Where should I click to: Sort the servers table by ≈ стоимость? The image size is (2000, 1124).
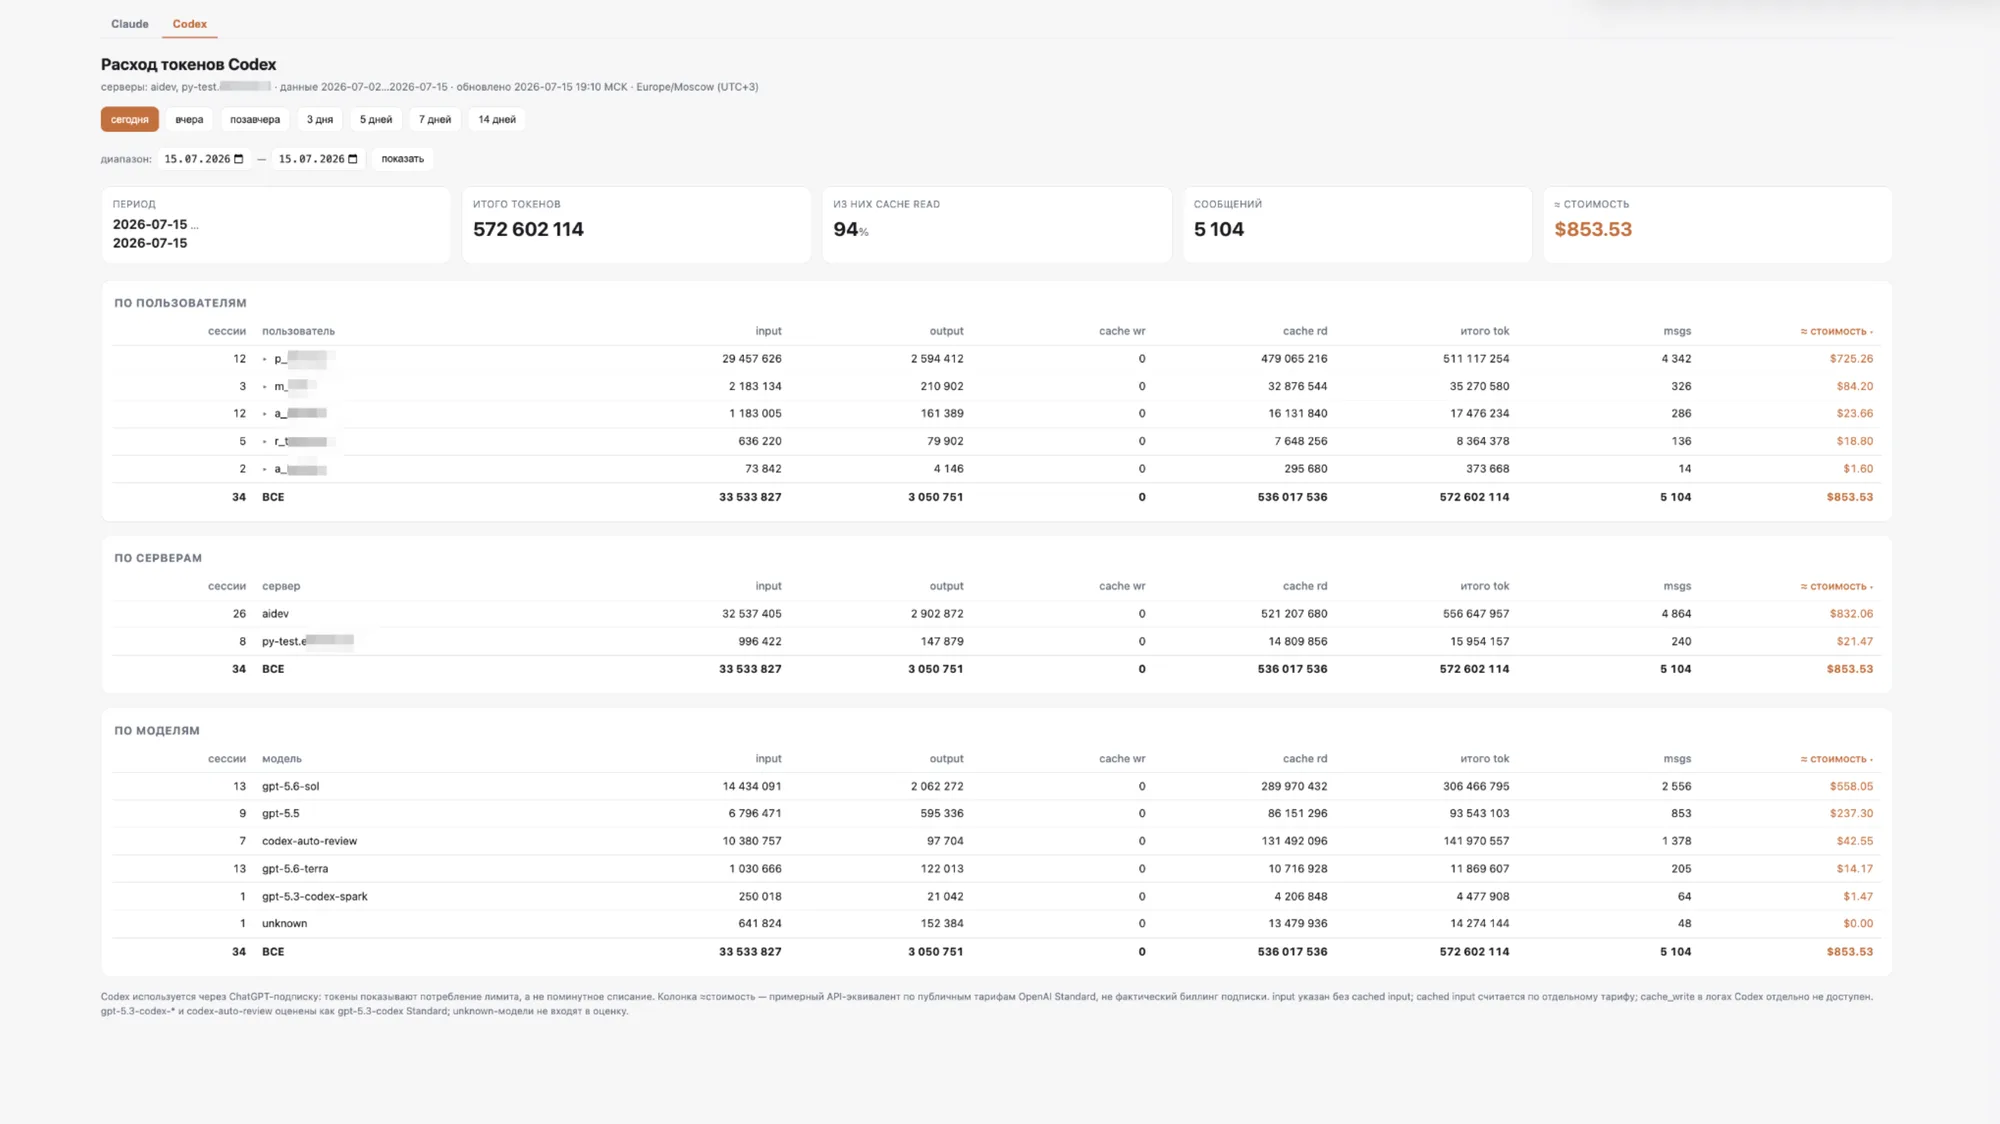coord(1837,586)
